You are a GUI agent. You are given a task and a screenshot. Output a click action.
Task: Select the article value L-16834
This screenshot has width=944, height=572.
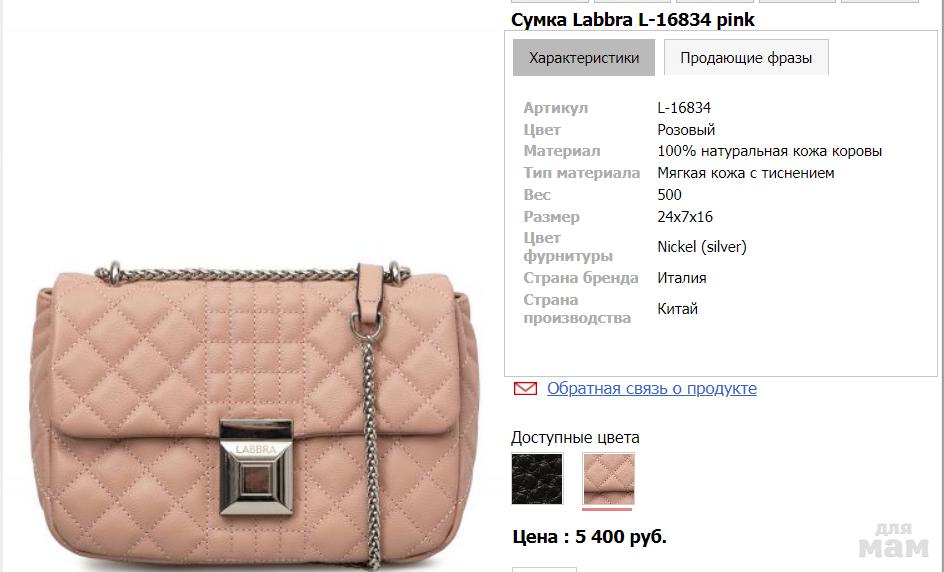(684, 108)
